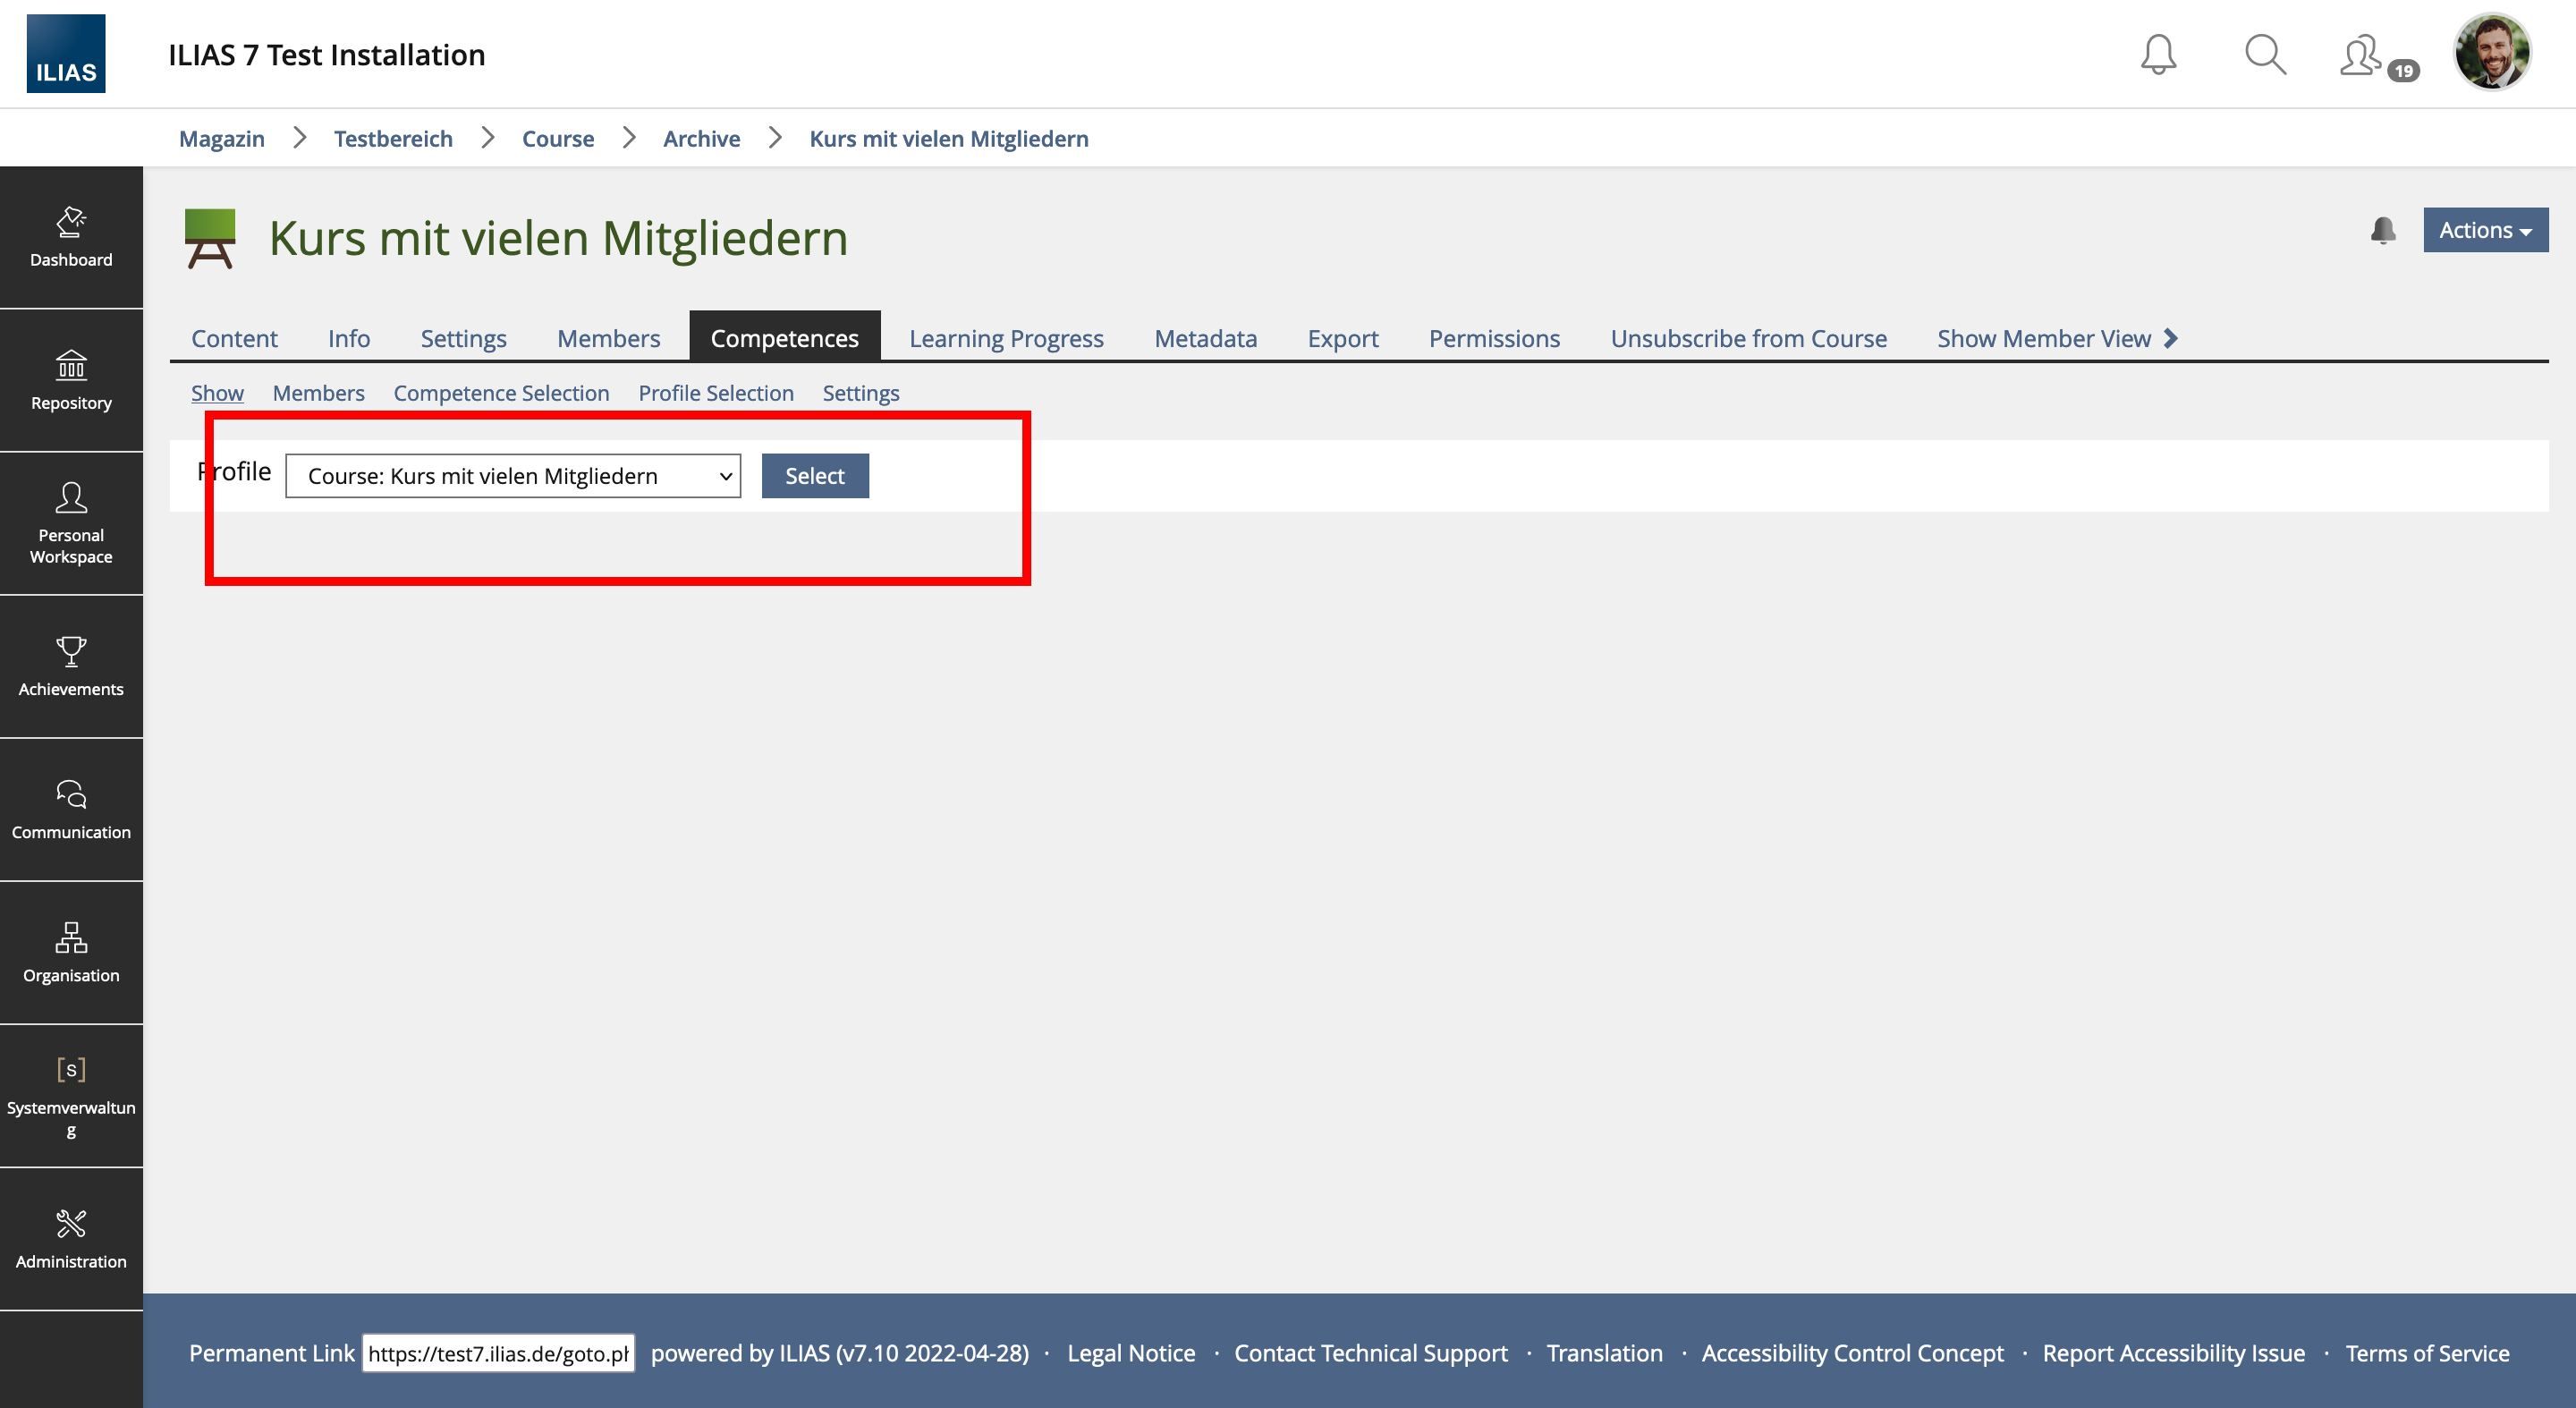Open Competence Selection subtab link
2576x1408 pixels.
(x=501, y=393)
